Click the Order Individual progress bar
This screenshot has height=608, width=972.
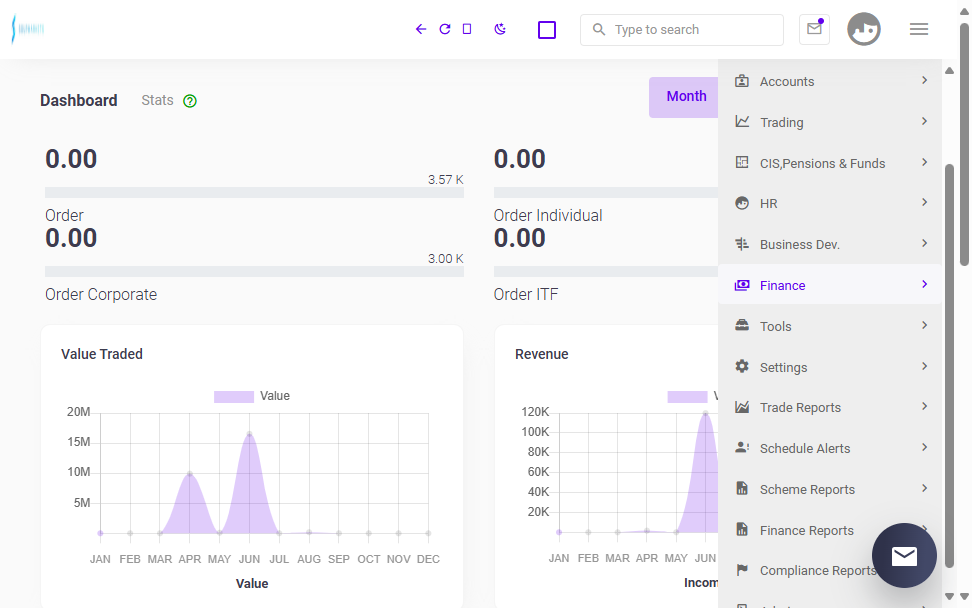tap(606, 193)
